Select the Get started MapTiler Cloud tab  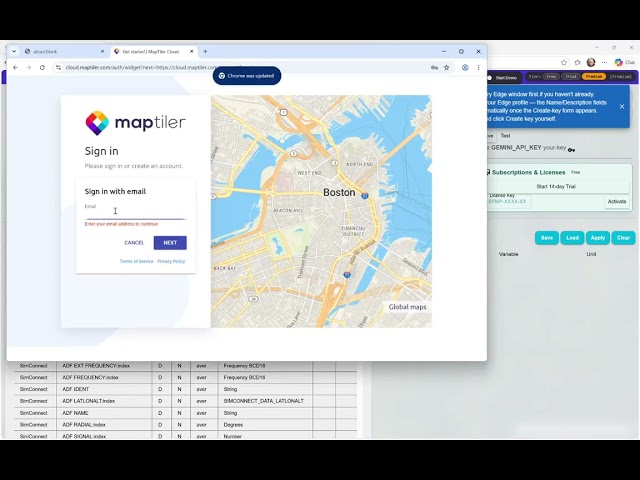point(154,51)
